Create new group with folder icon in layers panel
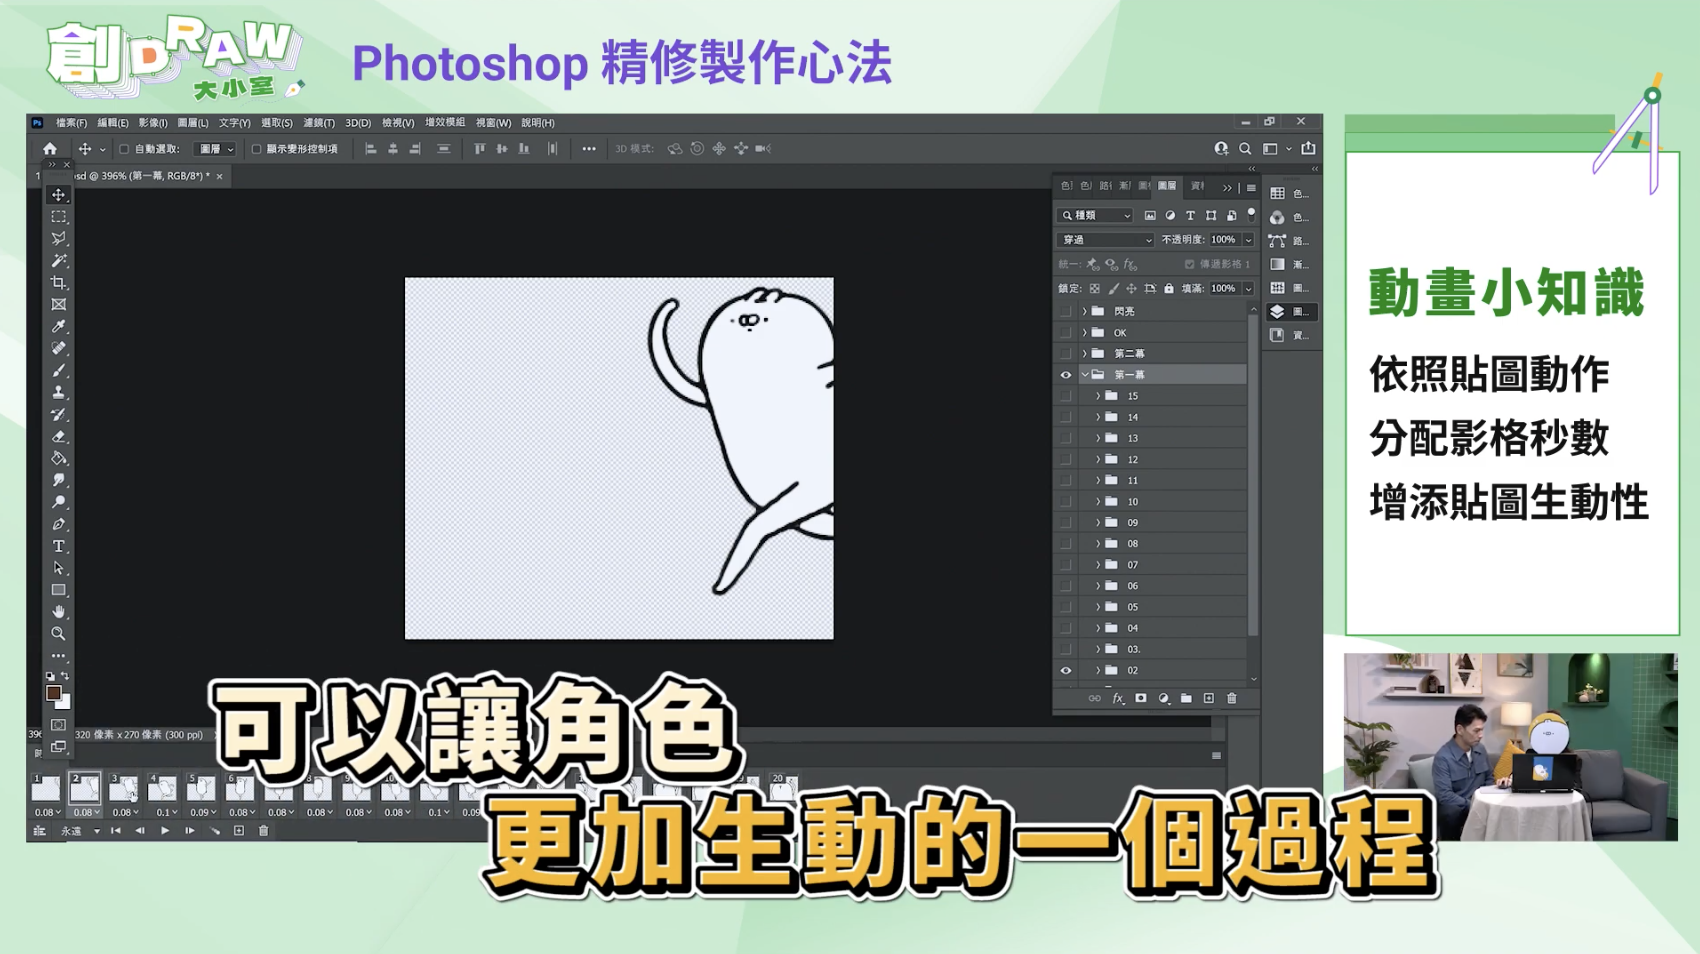This screenshot has height=954, width=1700. pyautogui.click(x=1186, y=698)
